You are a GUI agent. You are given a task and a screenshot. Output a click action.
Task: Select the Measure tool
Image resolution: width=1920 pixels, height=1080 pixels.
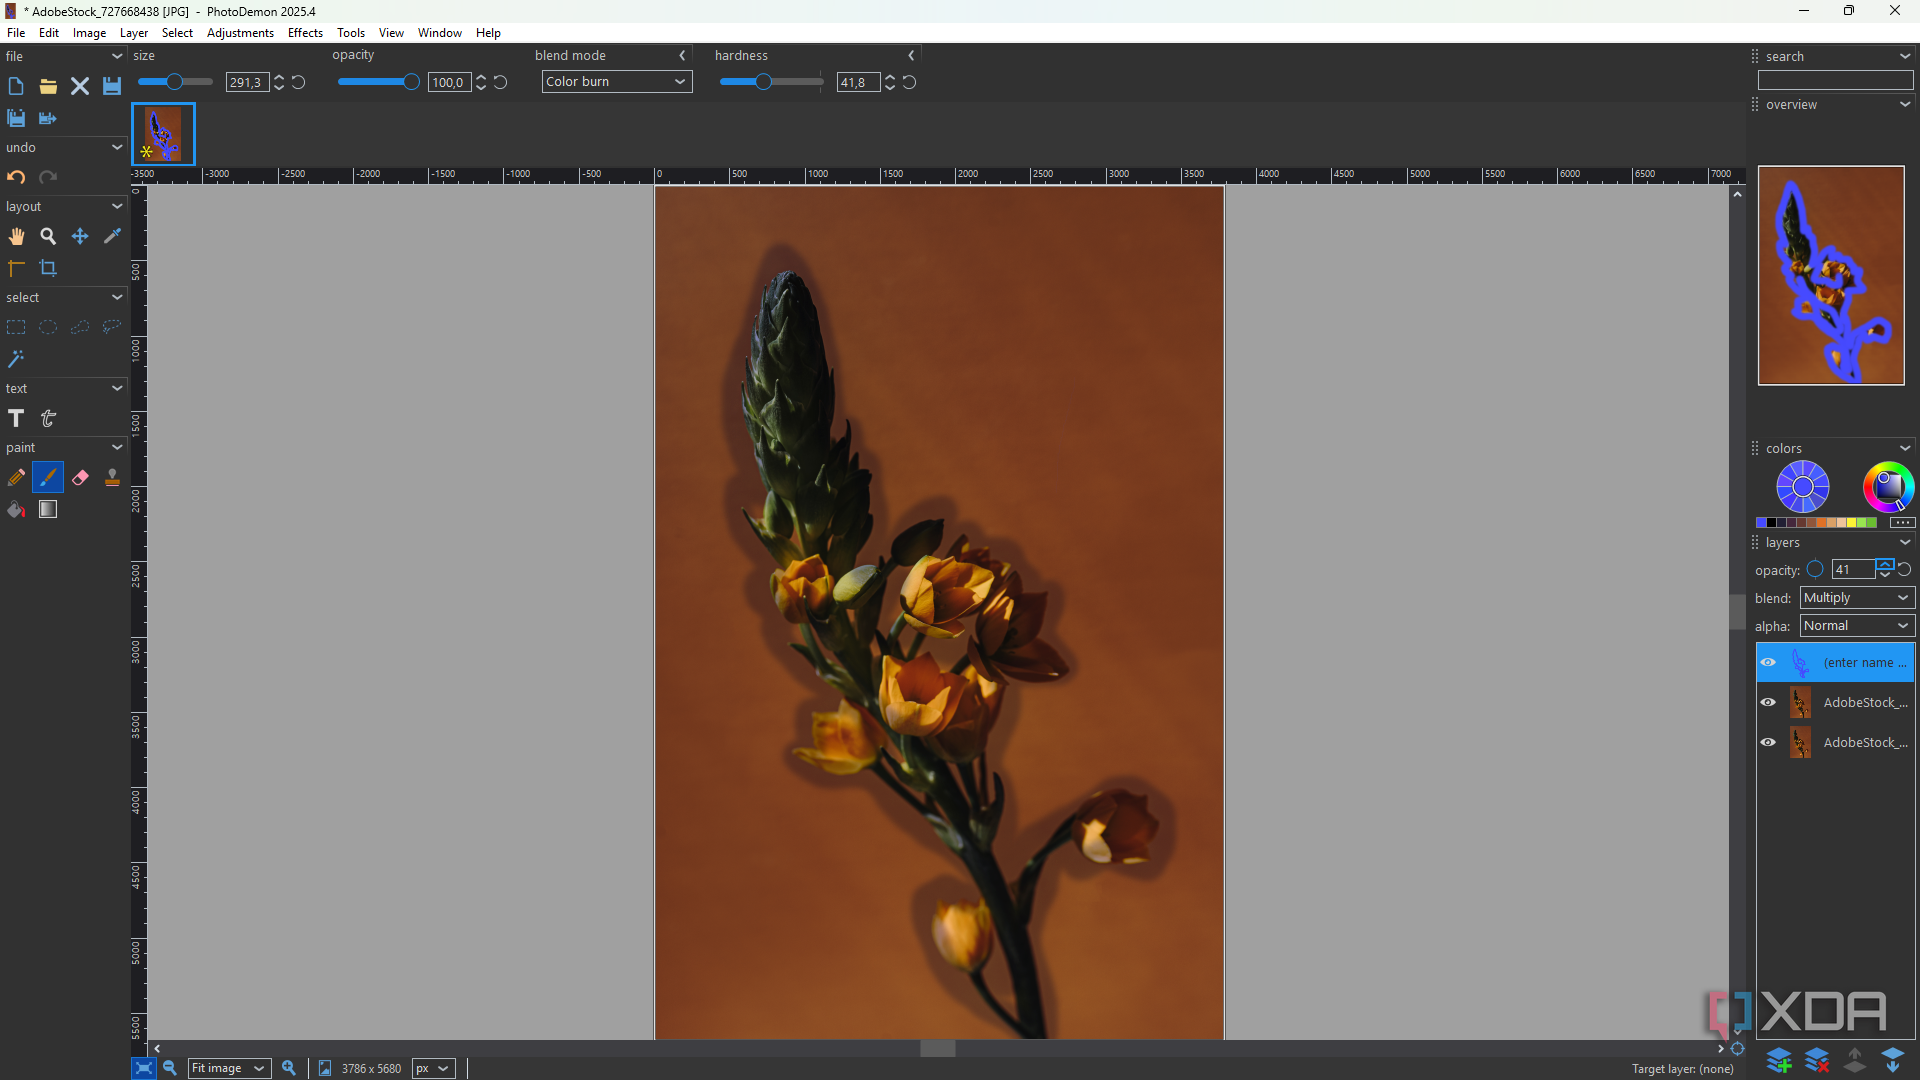click(x=16, y=268)
